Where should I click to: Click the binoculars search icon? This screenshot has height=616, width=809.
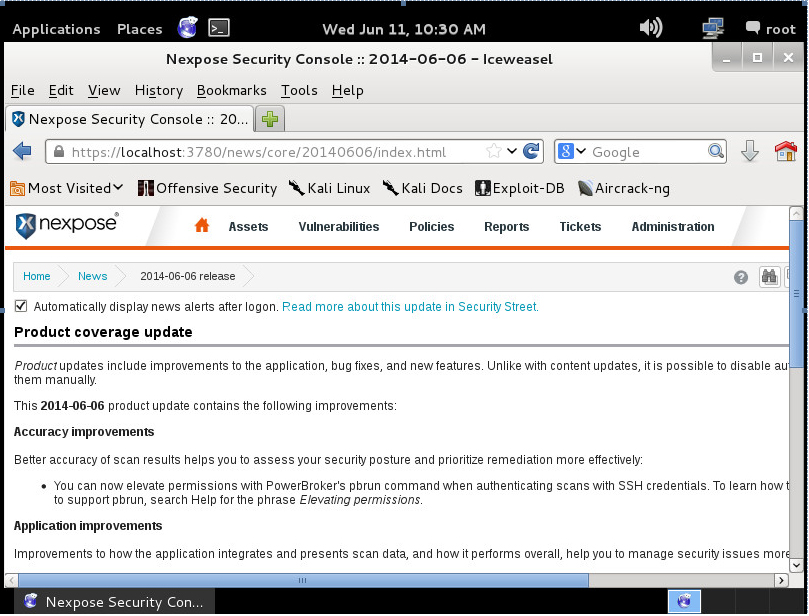769,277
